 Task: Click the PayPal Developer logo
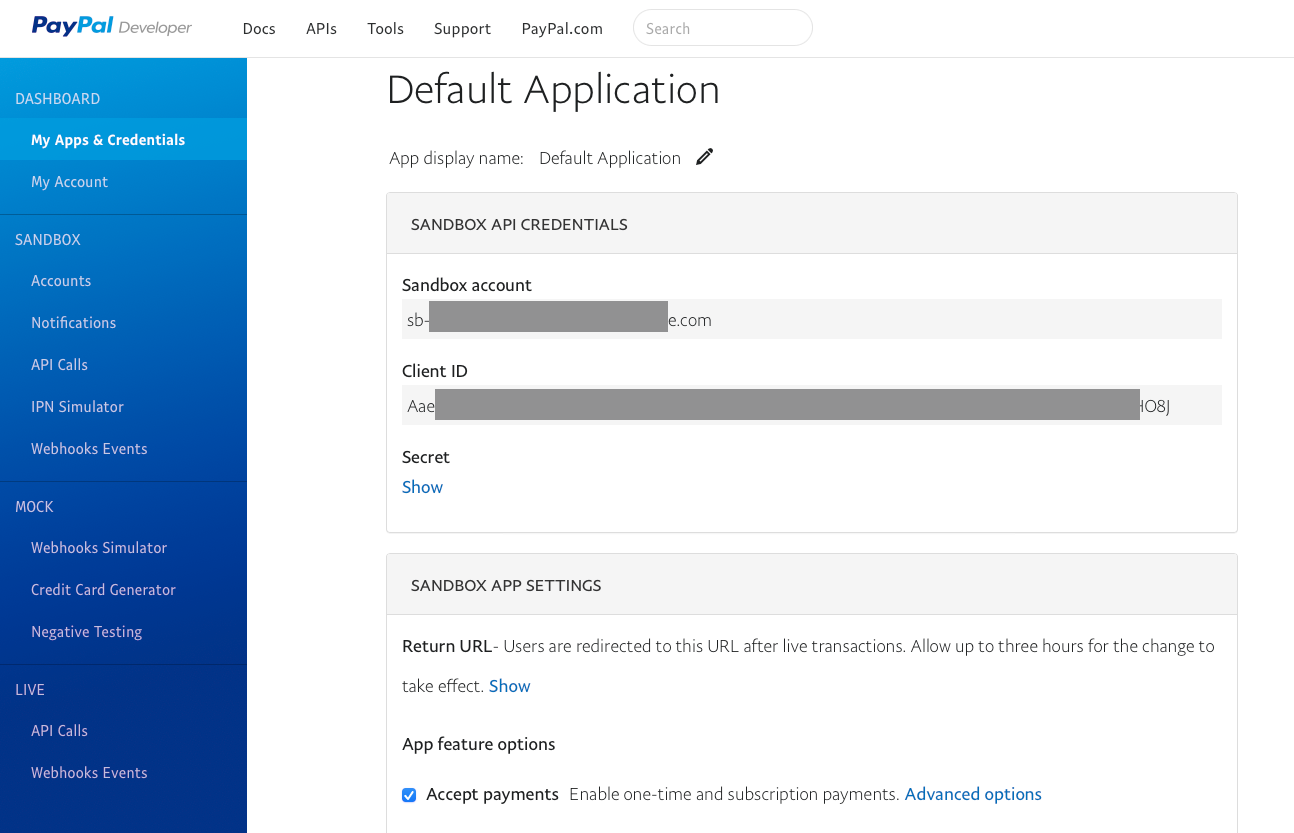tap(112, 27)
